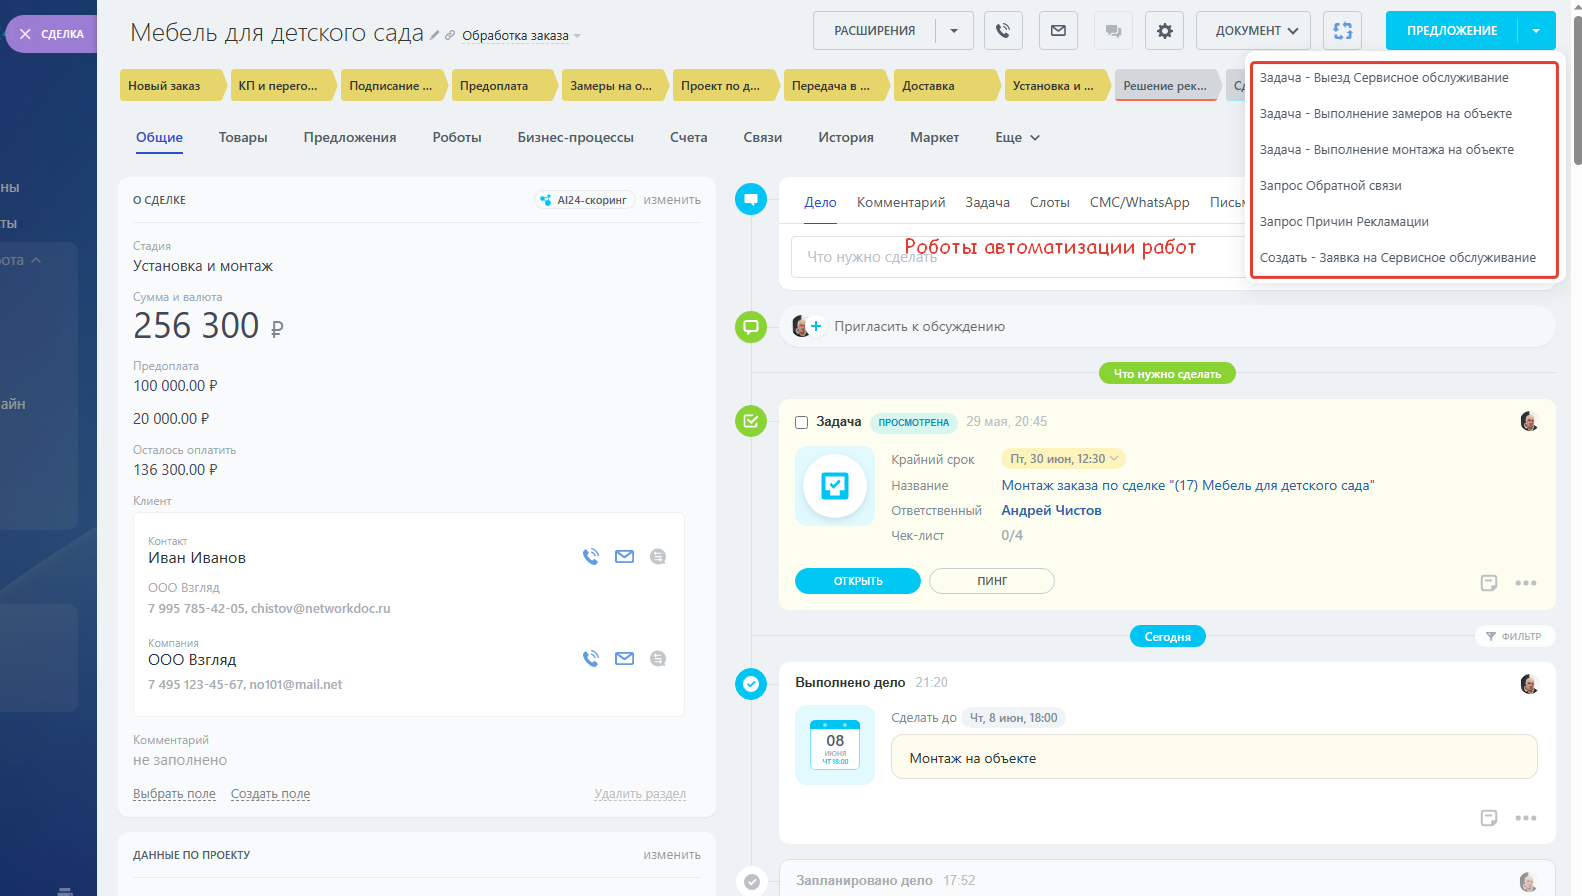Select the Доставка pipeline stage

(x=943, y=86)
